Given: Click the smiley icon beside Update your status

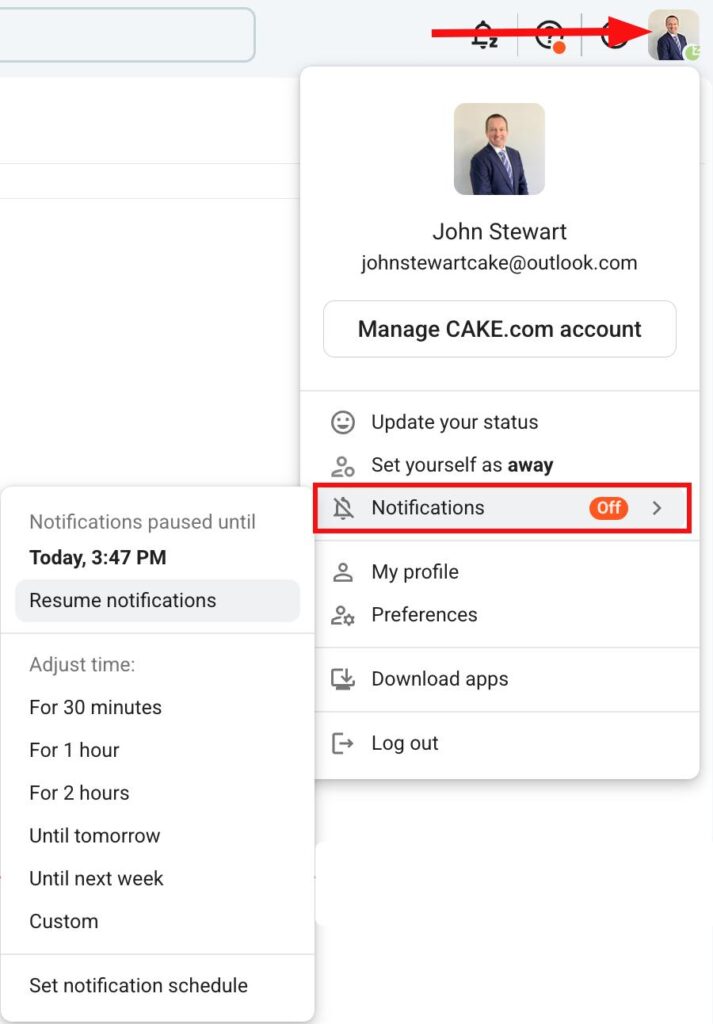Looking at the screenshot, I should pyautogui.click(x=343, y=422).
